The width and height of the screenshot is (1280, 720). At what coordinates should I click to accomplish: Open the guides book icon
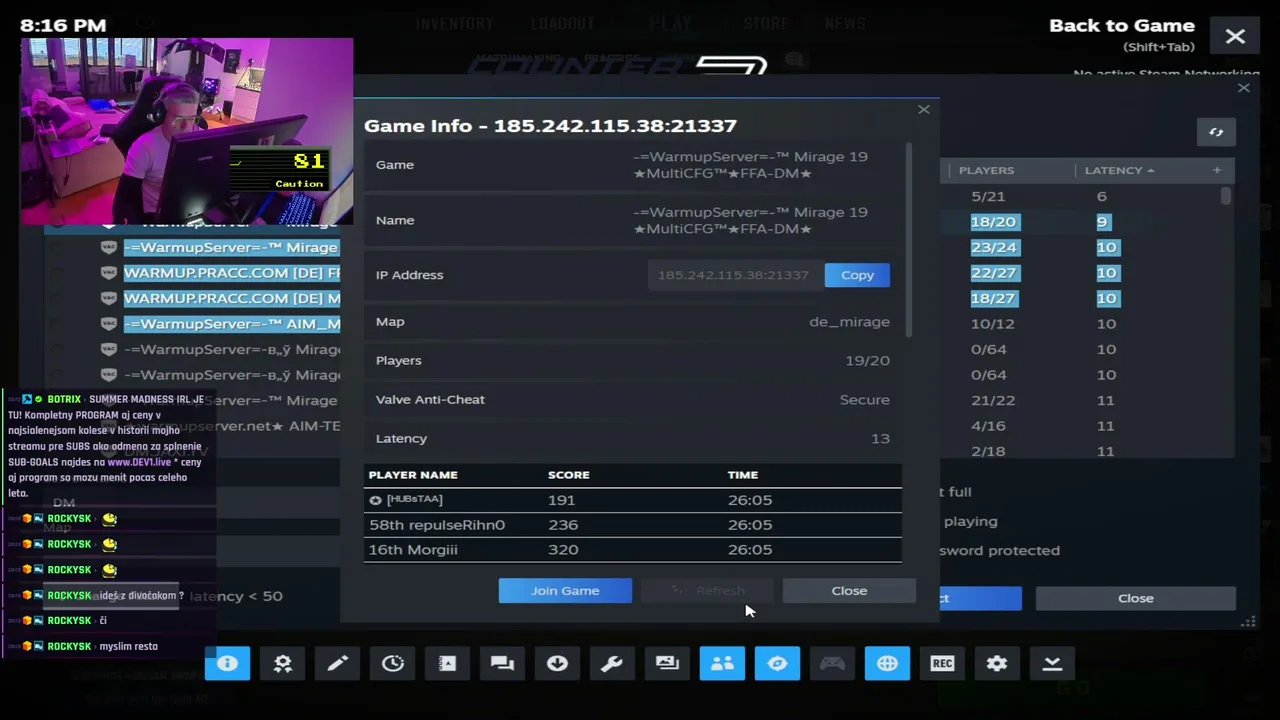[x=447, y=663]
